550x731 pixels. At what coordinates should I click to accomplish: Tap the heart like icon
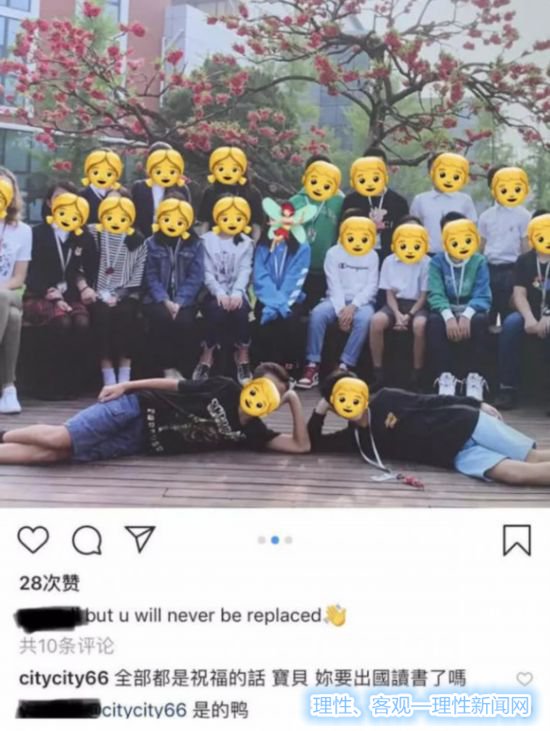click(33, 540)
